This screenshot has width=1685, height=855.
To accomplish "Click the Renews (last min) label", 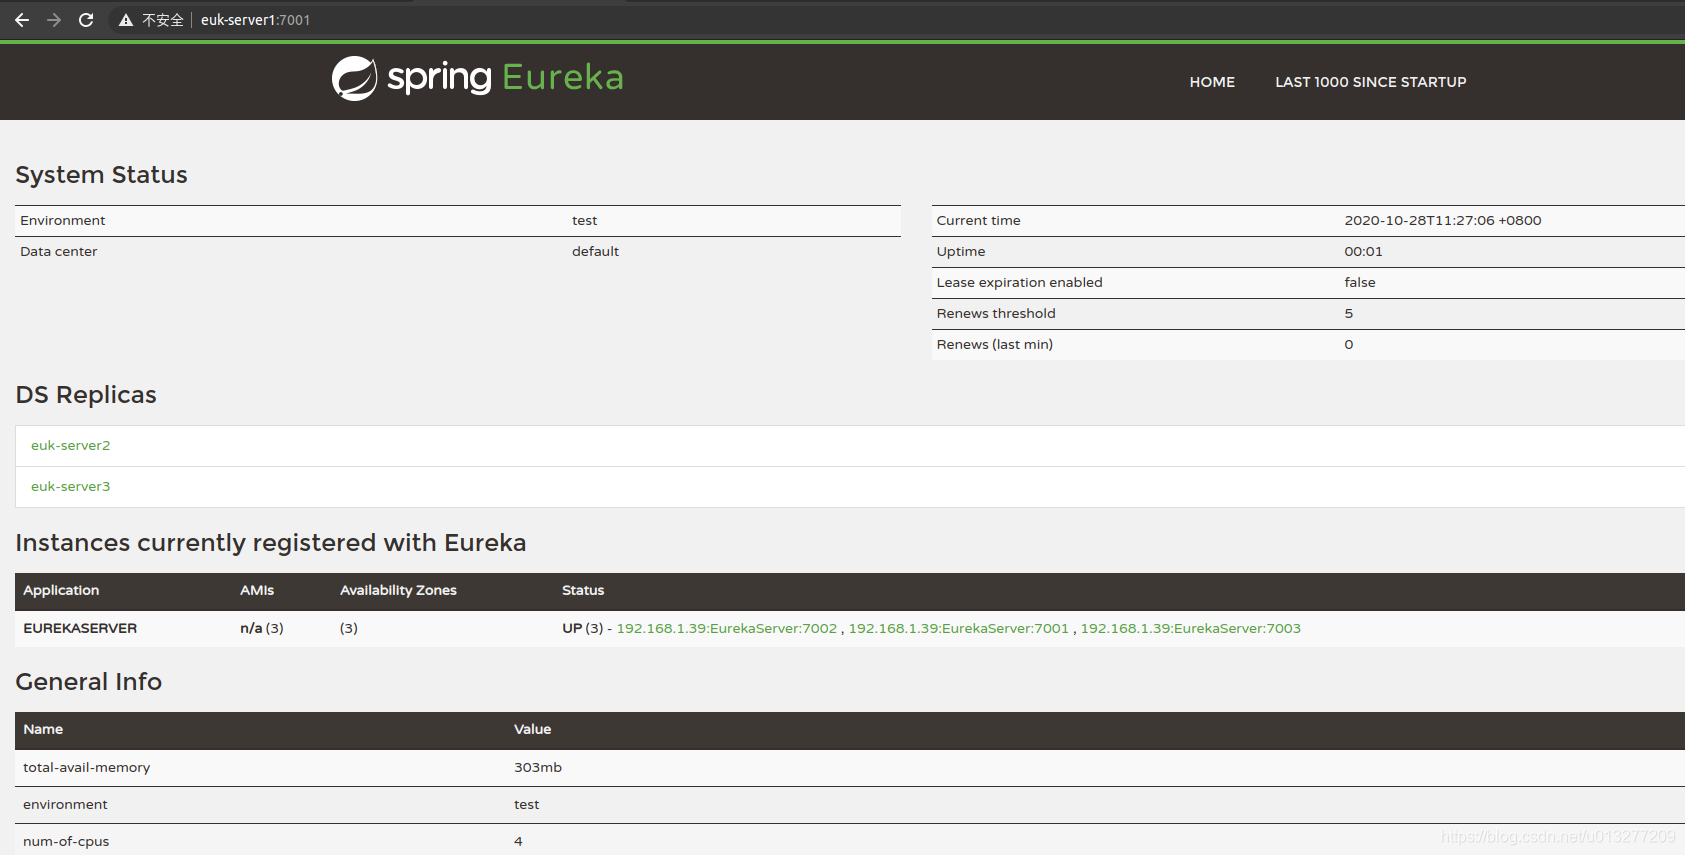I will (994, 345).
